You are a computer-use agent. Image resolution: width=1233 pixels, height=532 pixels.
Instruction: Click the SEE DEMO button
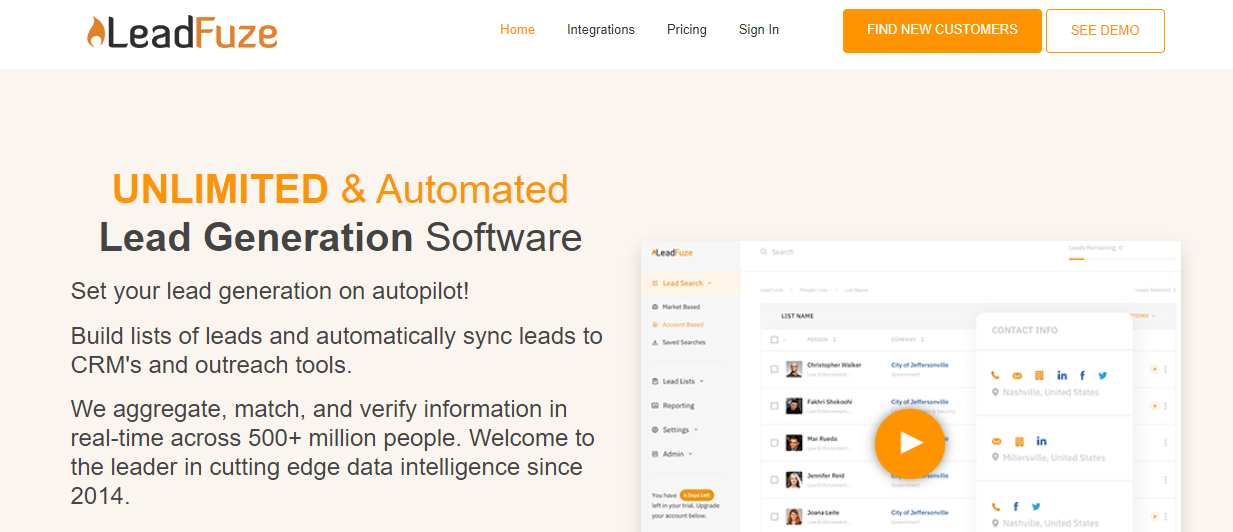[1105, 31]
